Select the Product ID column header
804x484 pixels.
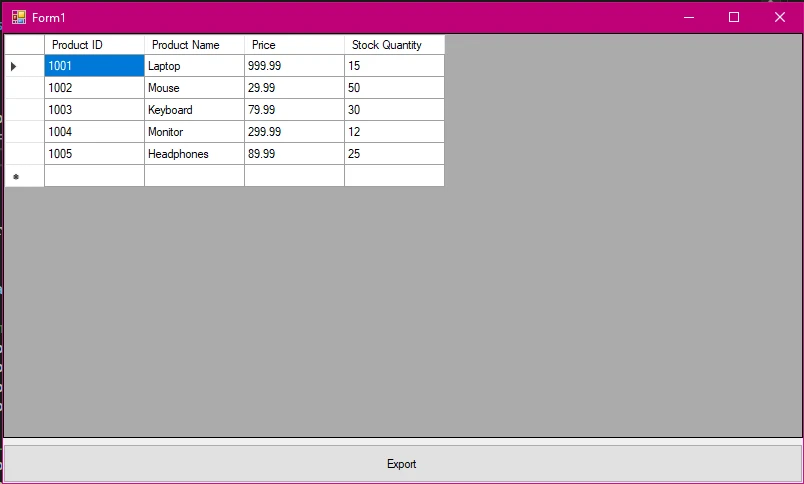[94, 45]
